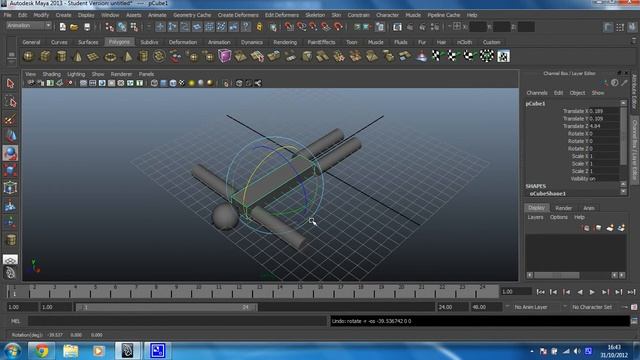Image resolution: width=640 pixels, height=360 pixels.
Task: Open the Skeleton menu
Action: 315,15
